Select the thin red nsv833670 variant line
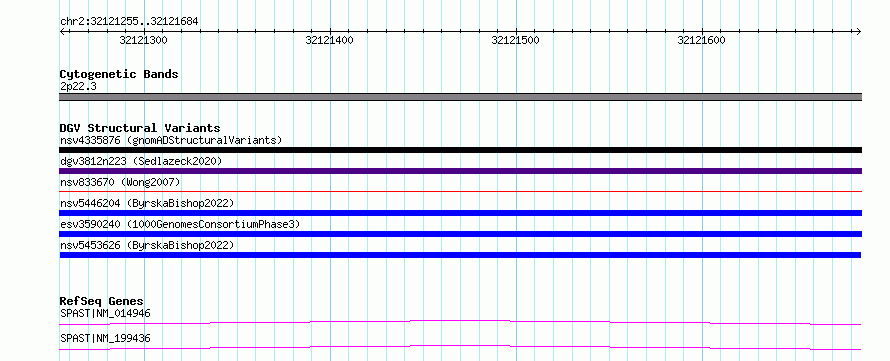 coord(461,192)
